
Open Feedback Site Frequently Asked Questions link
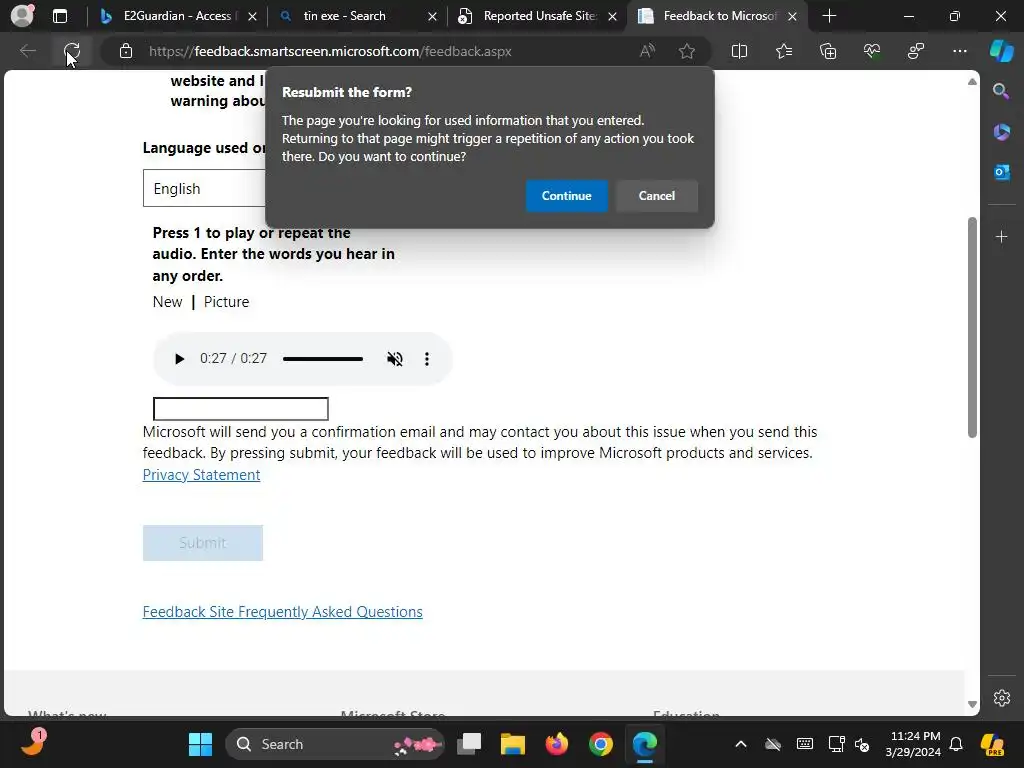click(282, 612)
